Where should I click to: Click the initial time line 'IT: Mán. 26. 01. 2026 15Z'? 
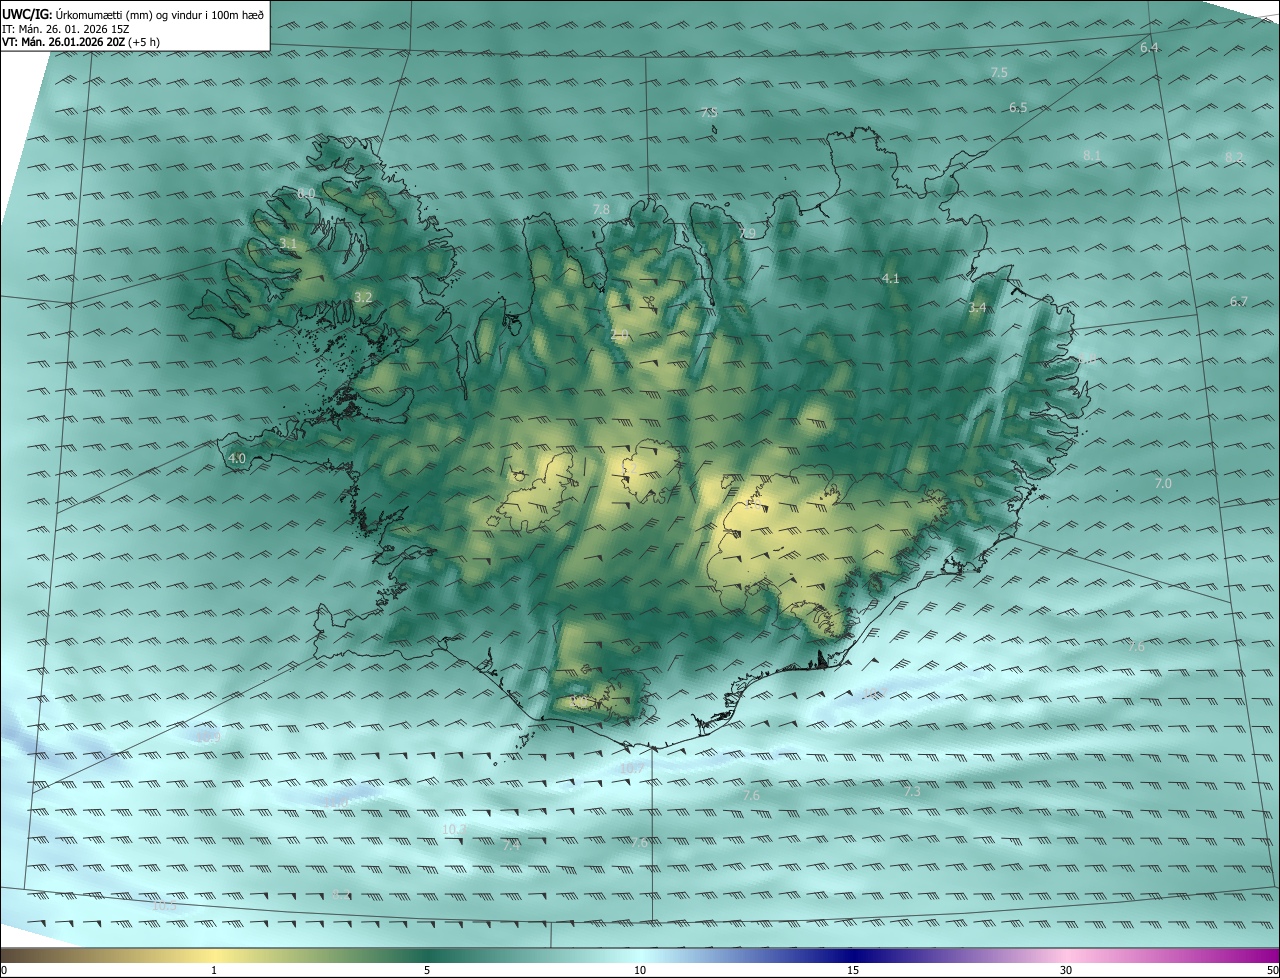point(64,28)
